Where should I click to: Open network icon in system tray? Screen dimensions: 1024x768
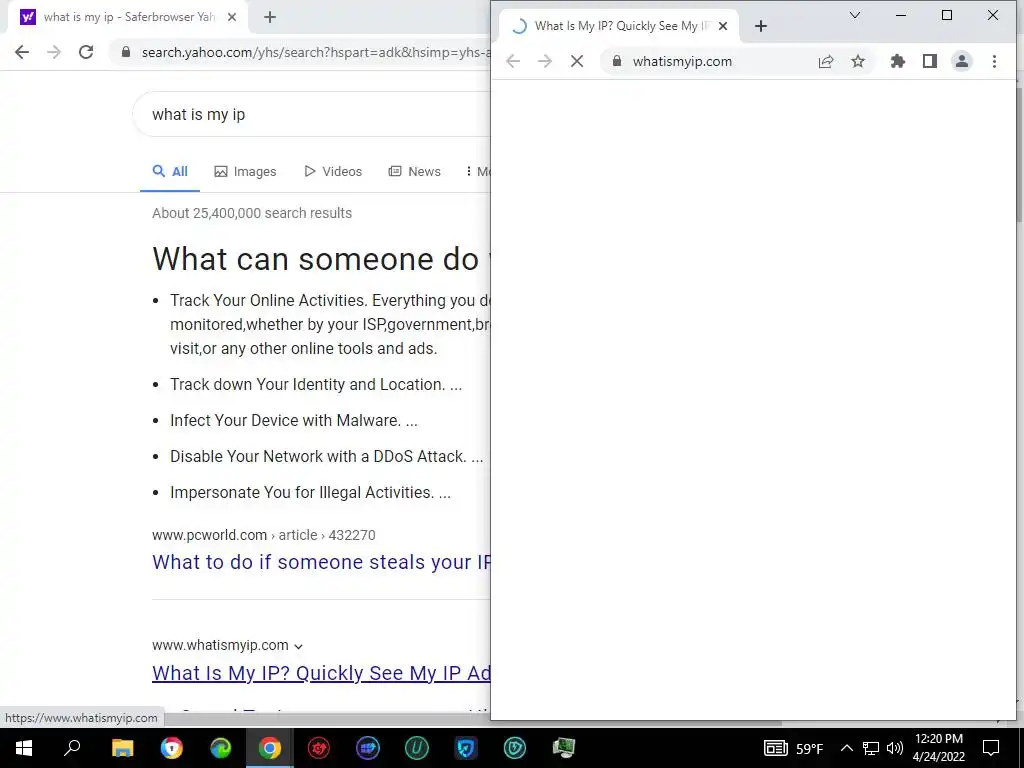(x=871, y=748)
